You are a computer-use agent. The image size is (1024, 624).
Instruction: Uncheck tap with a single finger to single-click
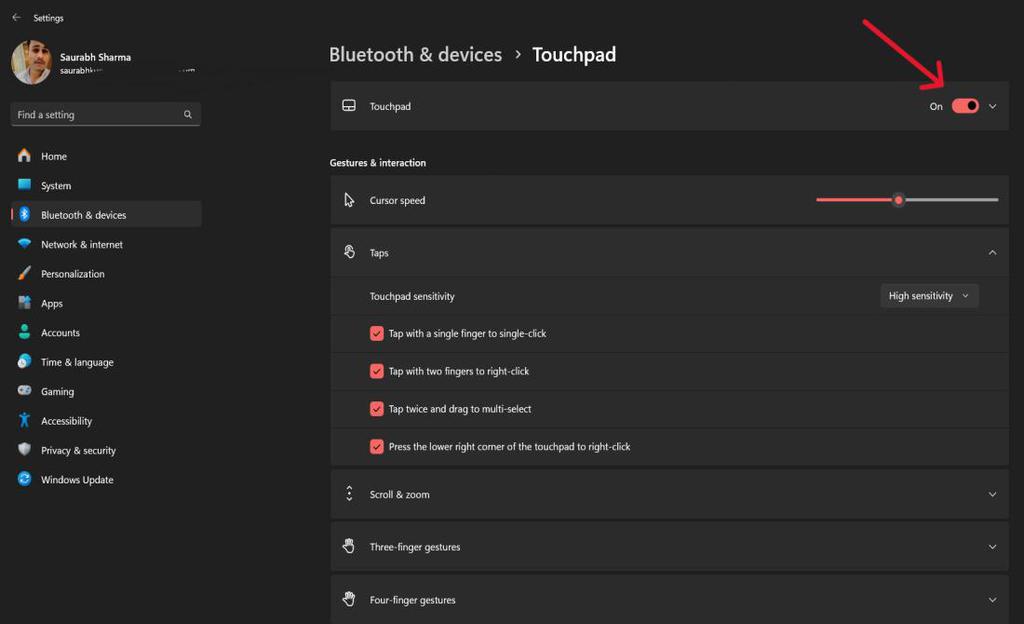coord(377,333)
